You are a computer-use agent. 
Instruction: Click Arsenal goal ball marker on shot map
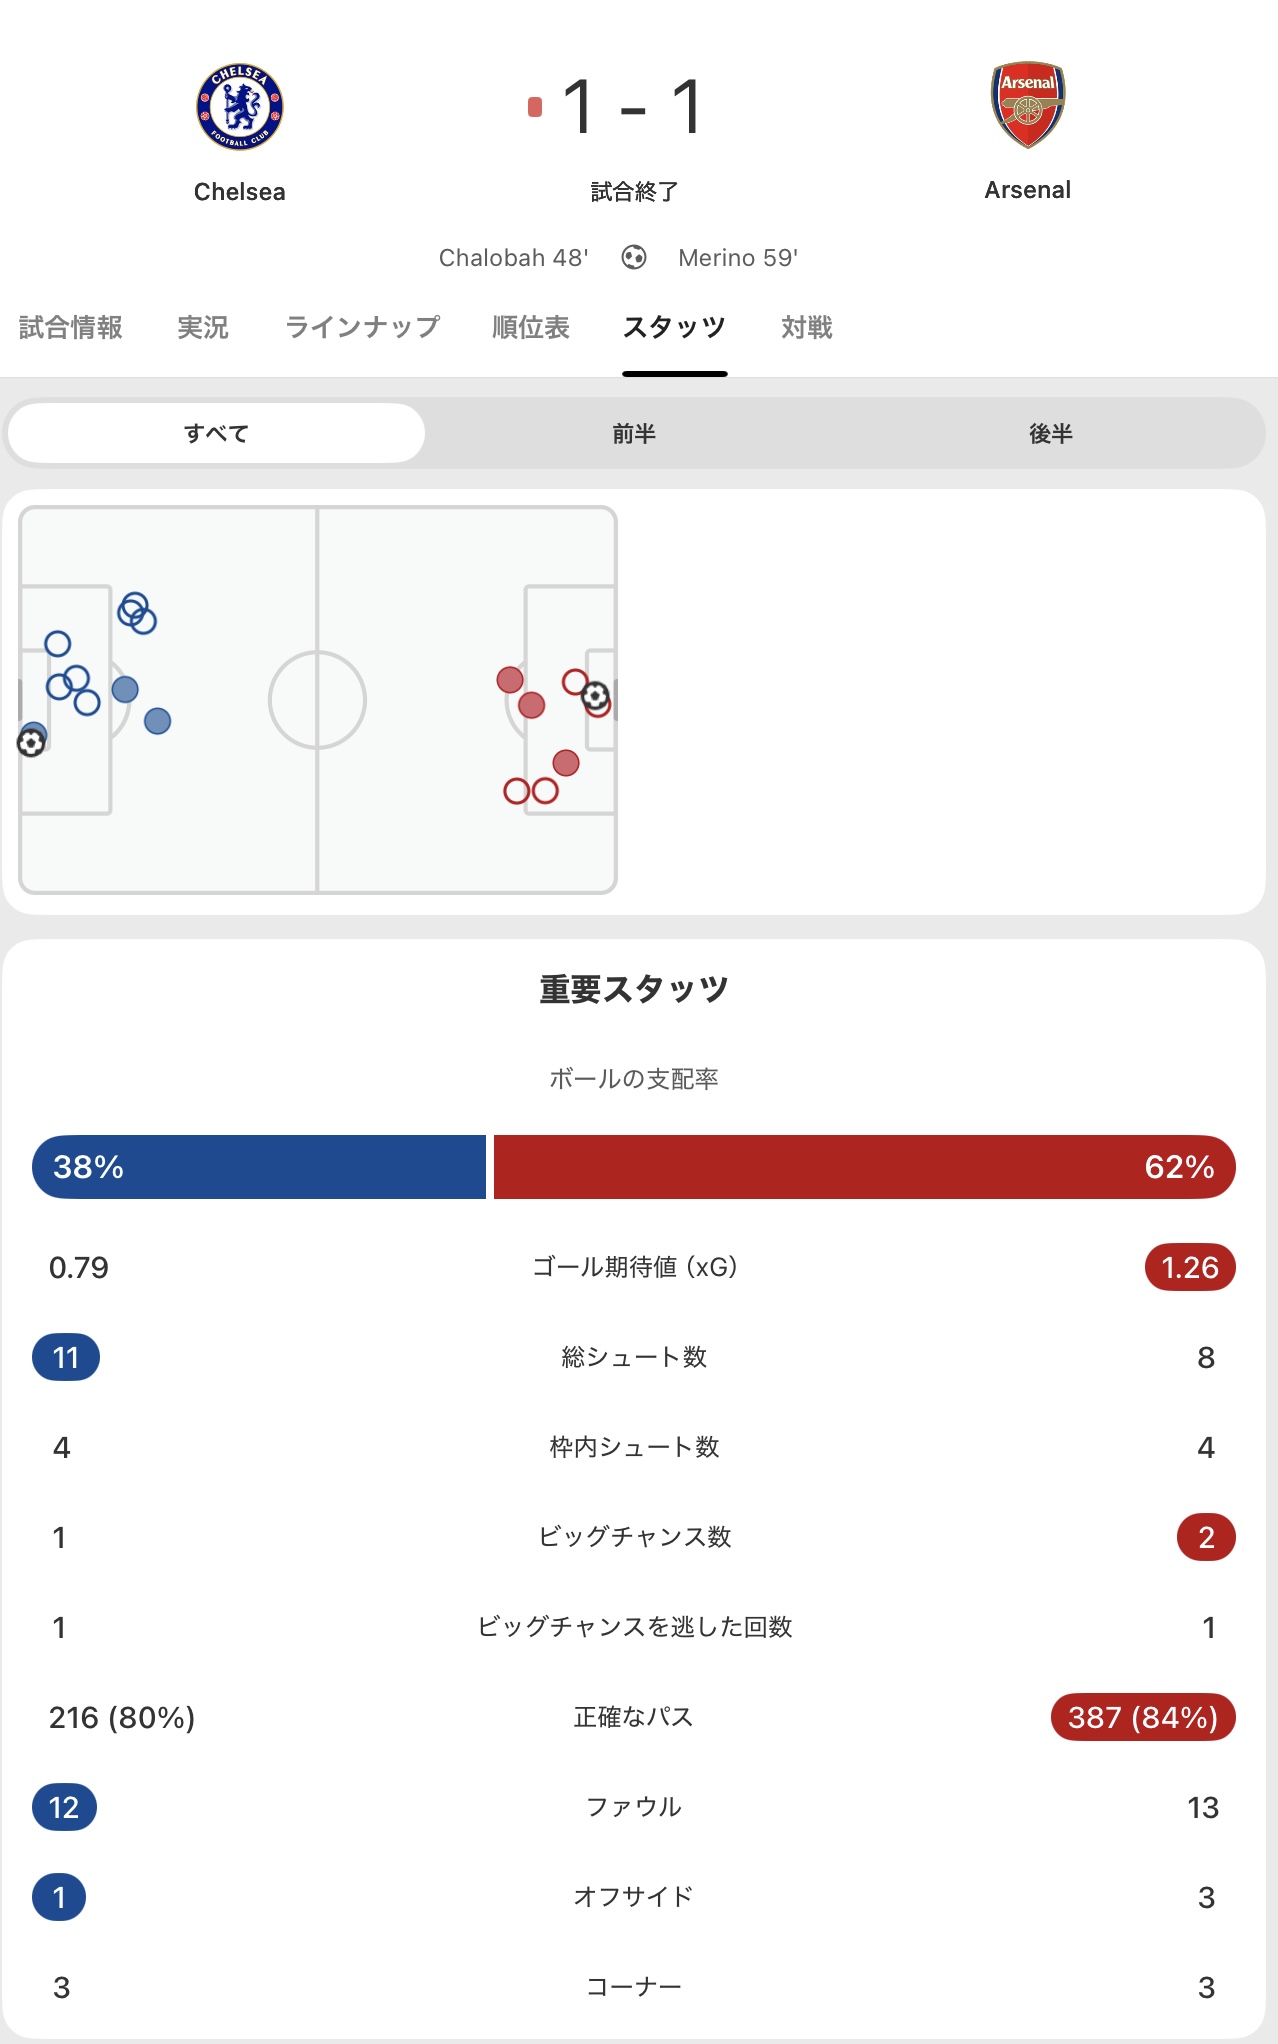[x=595, y=695]
